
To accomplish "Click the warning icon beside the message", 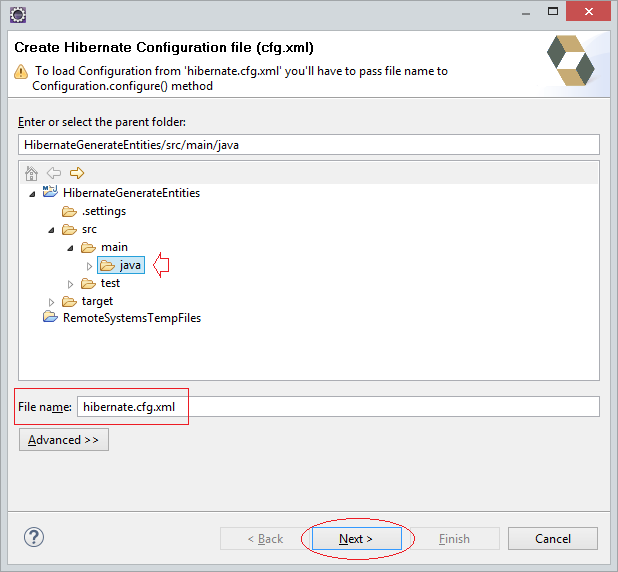I will [21, 72].
